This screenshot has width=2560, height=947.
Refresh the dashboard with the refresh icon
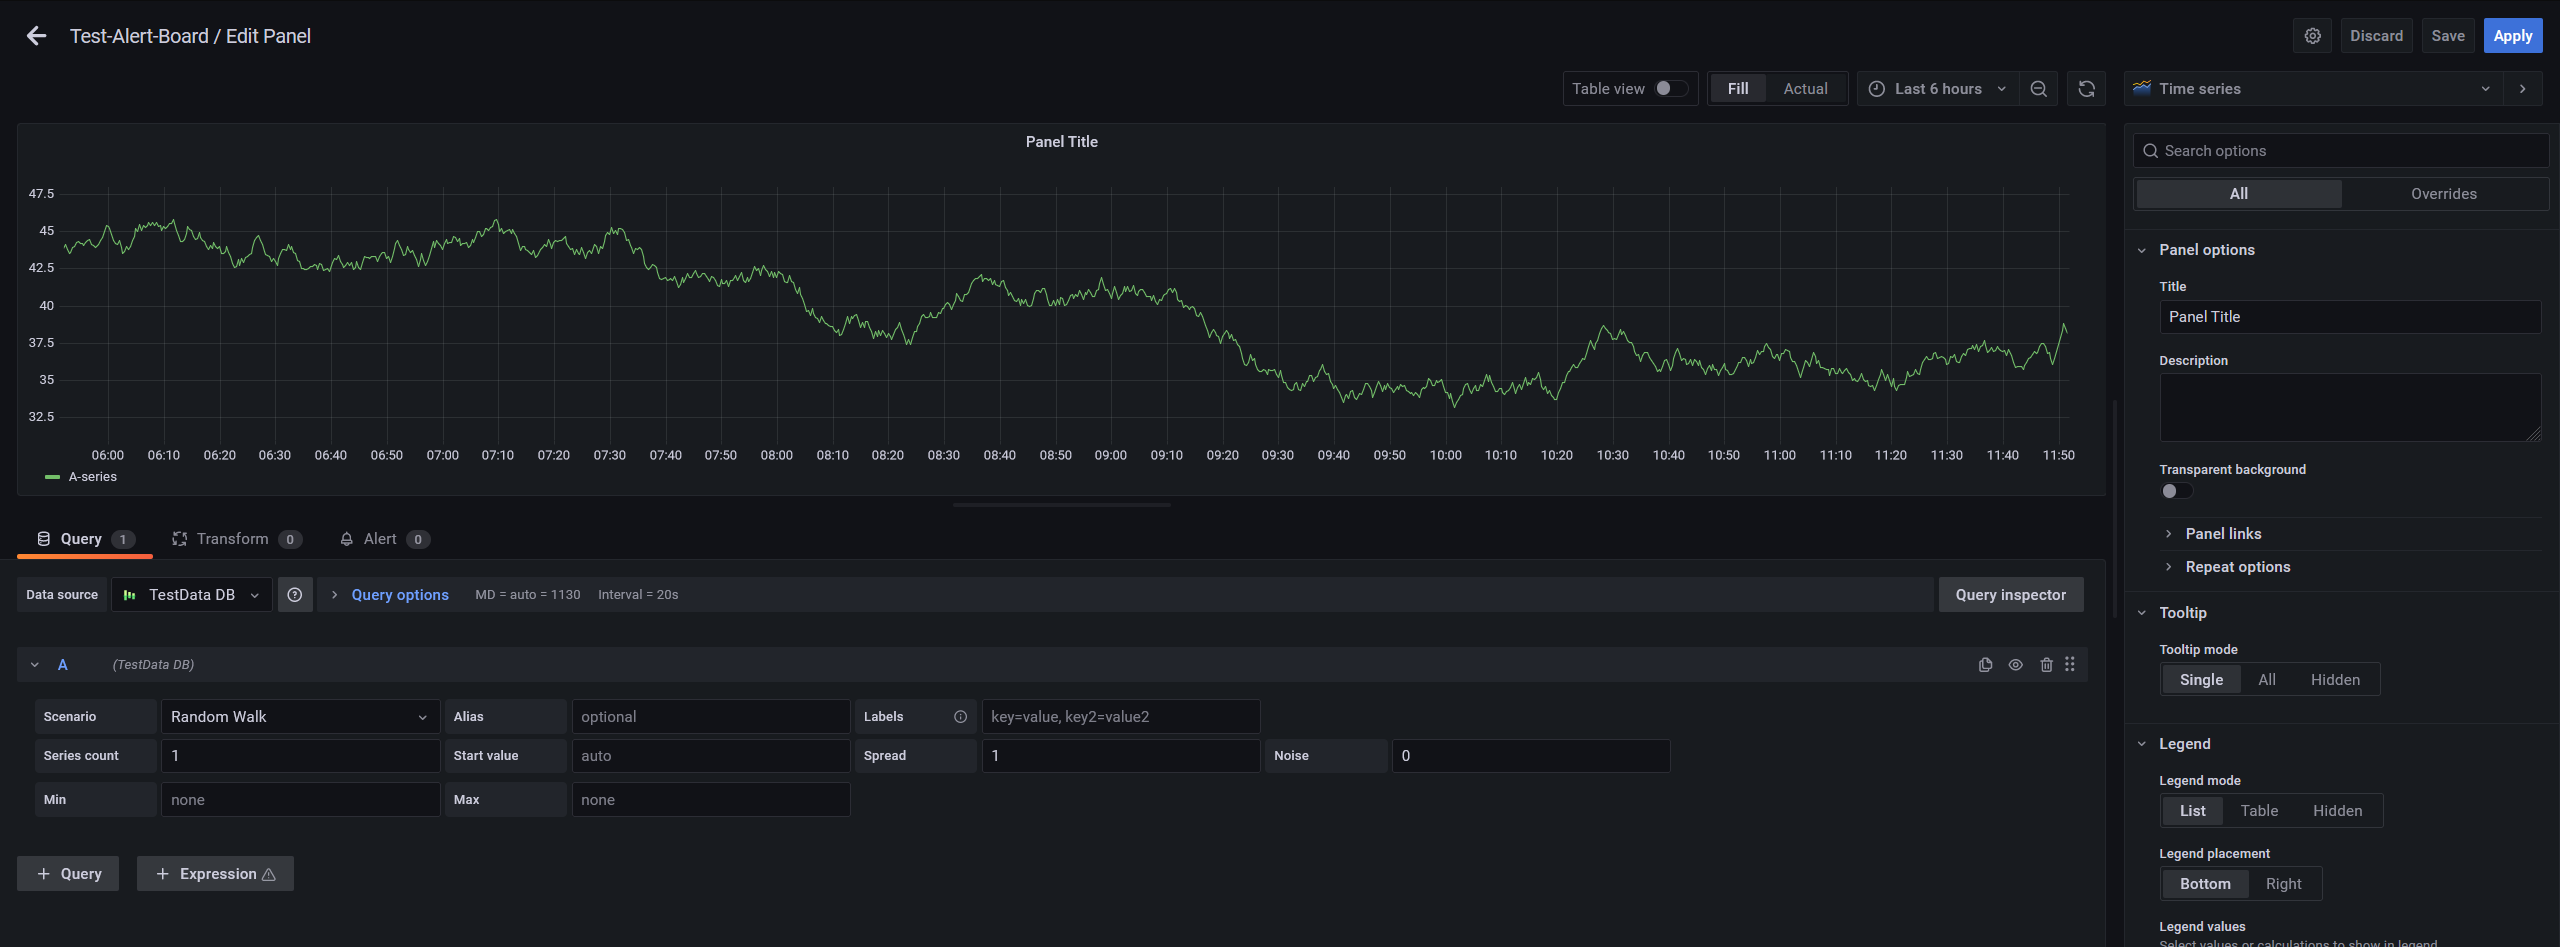click(2086, 89)
